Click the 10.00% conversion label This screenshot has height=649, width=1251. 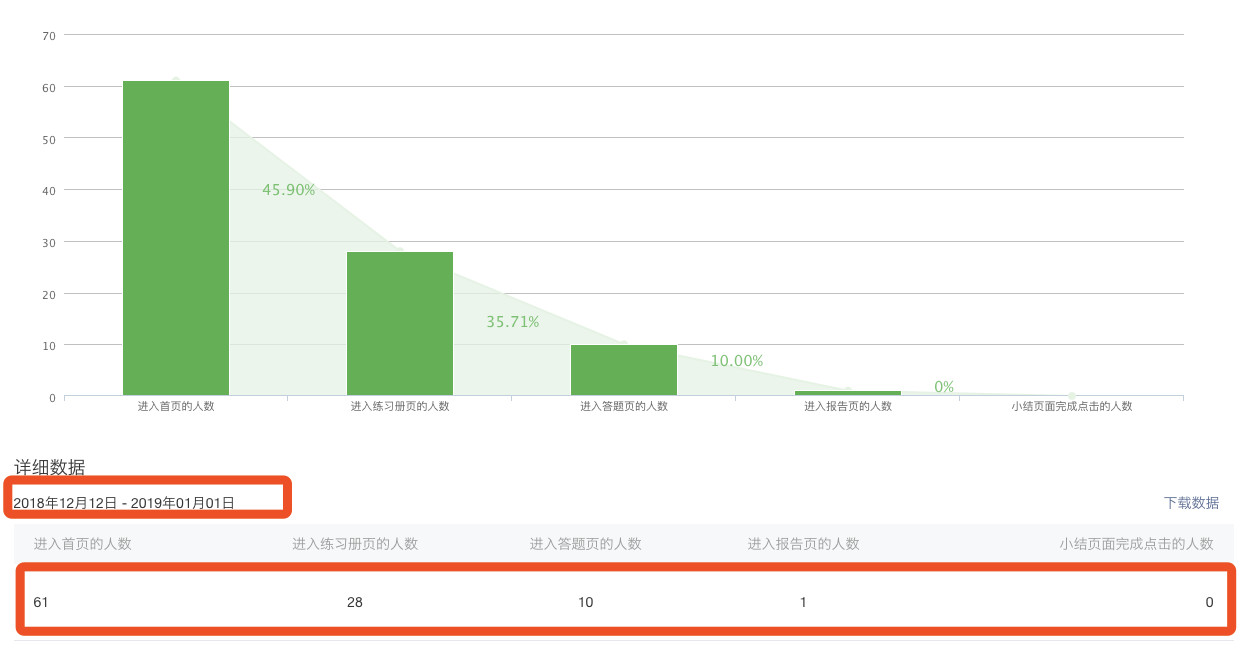coord(737,361)
